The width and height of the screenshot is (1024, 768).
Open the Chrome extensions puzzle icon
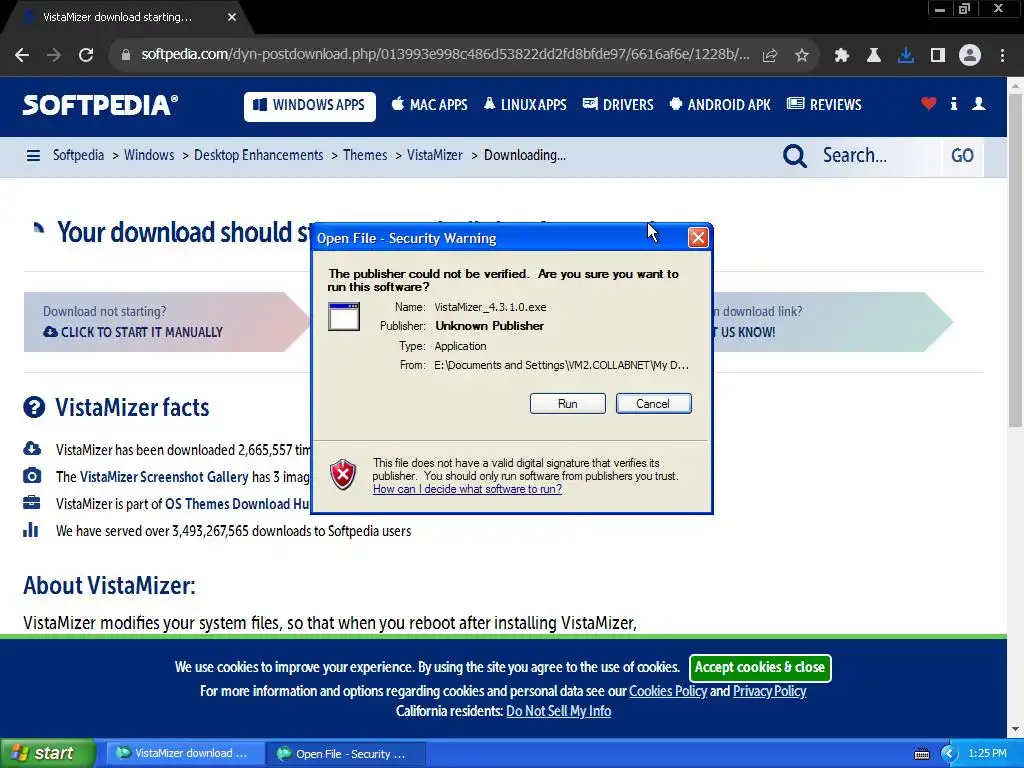[842, 55]
